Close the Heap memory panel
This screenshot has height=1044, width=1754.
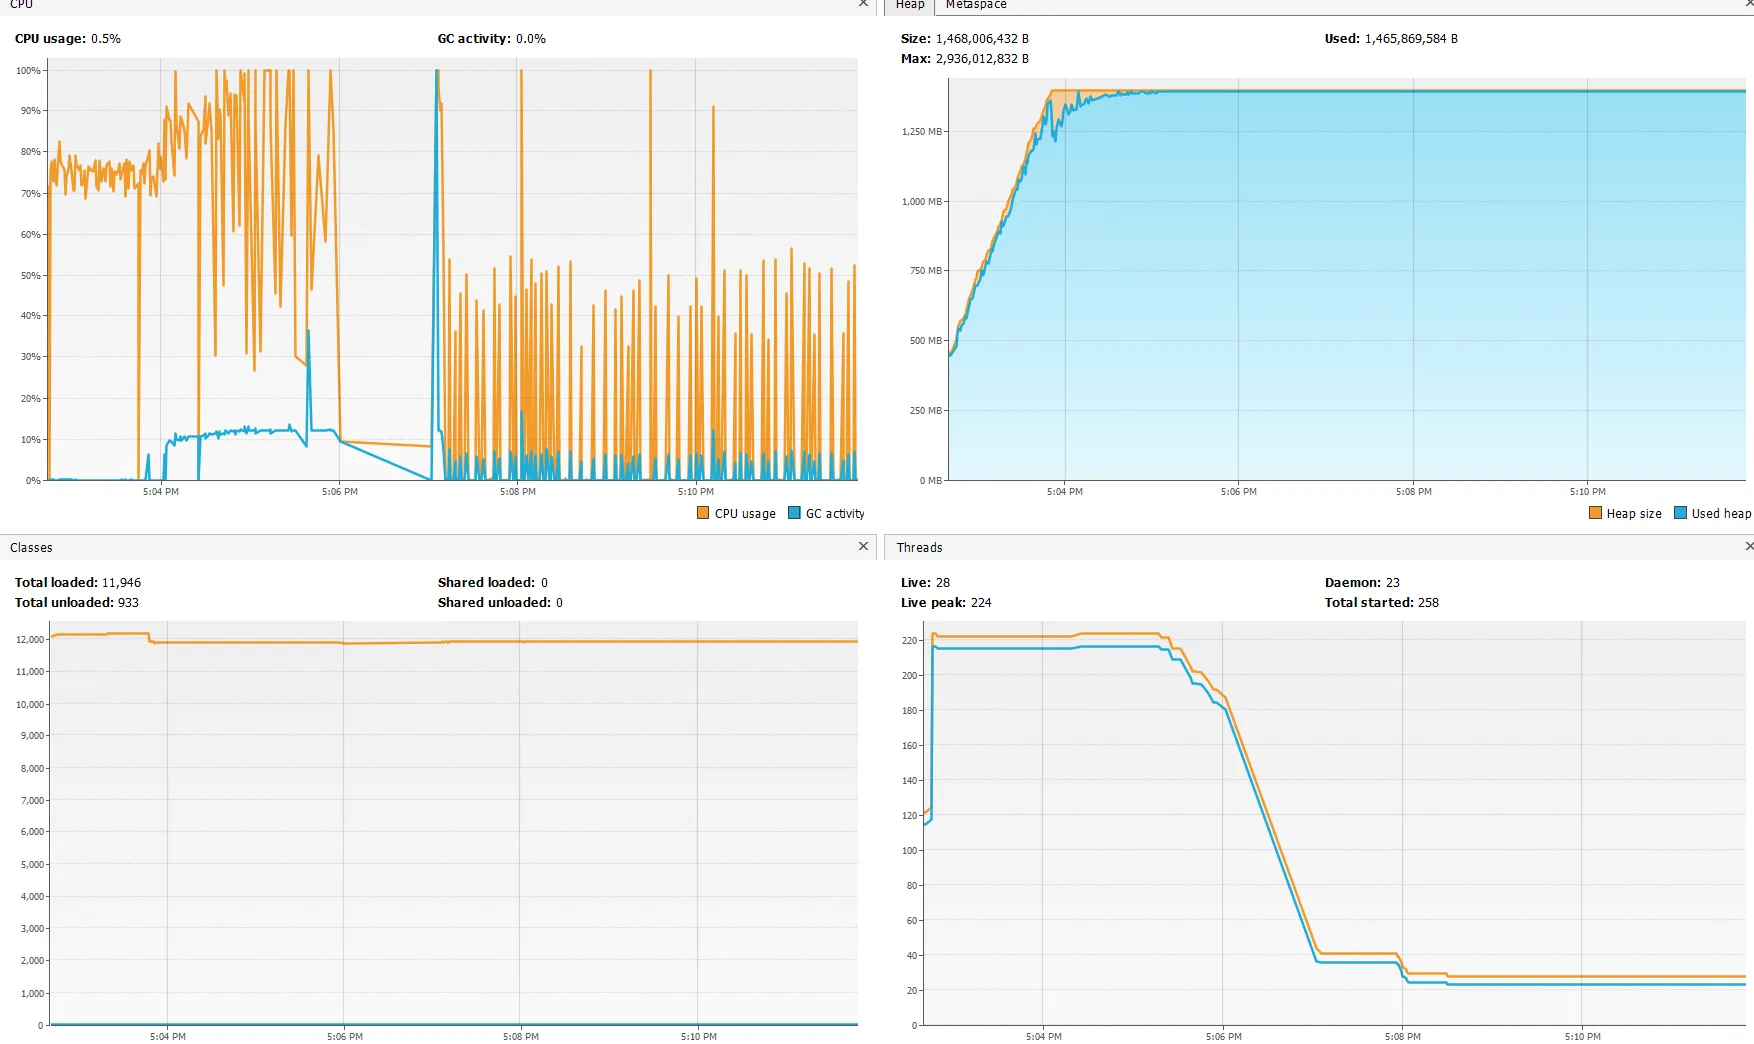tap(1749, 4)
